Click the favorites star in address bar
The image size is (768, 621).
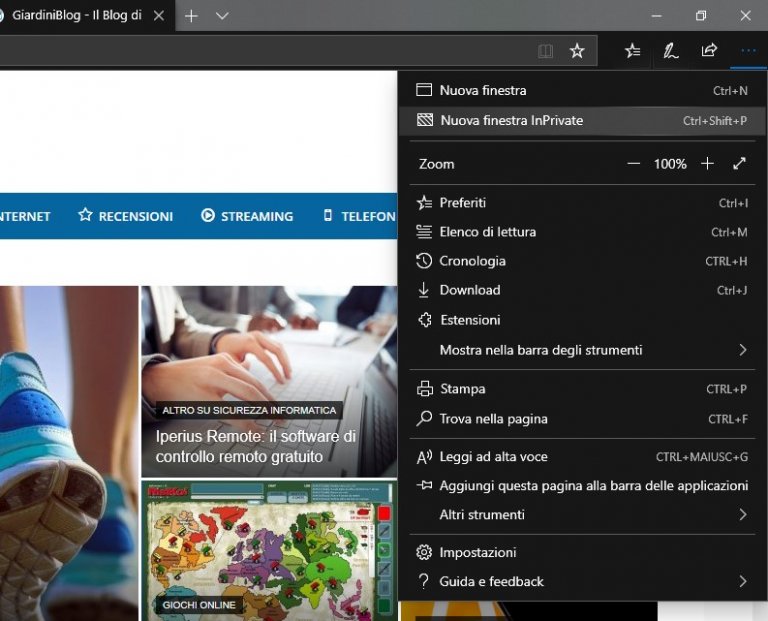click(x=577, y=51)
